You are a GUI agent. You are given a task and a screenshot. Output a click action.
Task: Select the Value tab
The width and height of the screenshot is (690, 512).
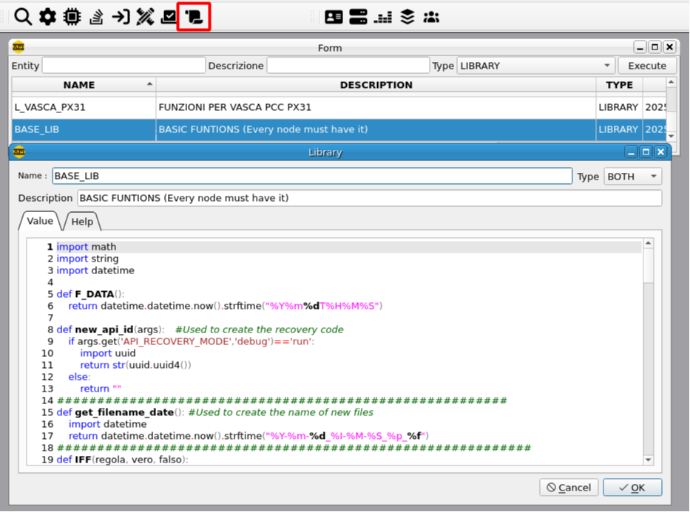point(40,221)
